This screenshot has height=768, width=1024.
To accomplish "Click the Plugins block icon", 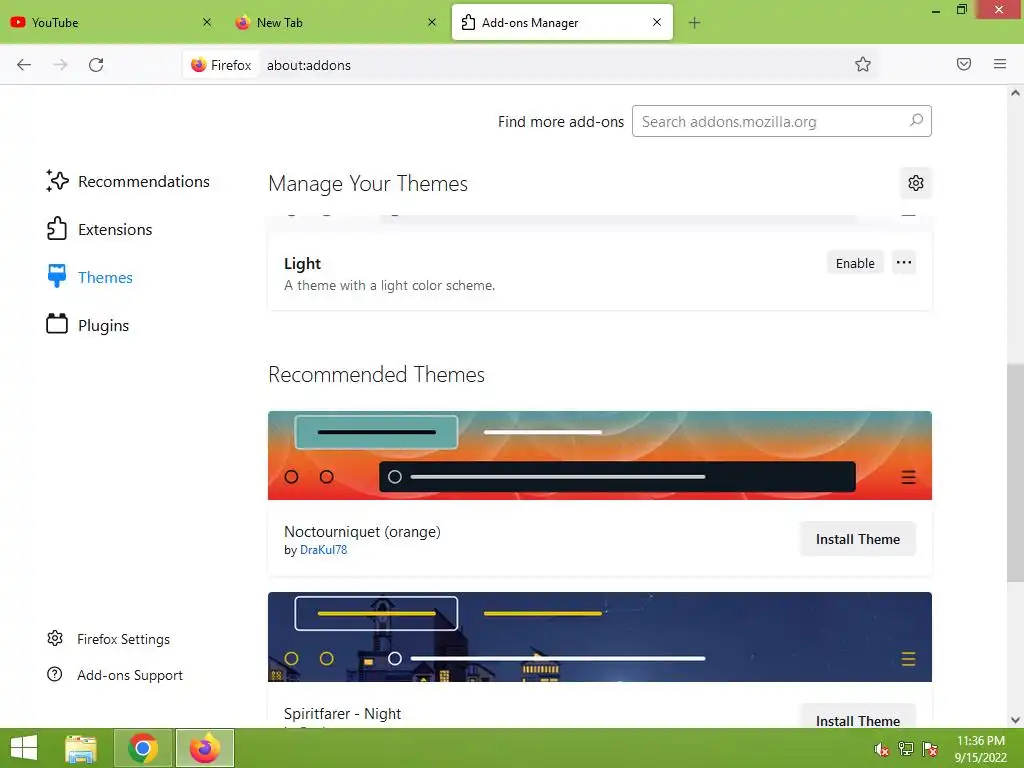I will click(x=57, y=324).
